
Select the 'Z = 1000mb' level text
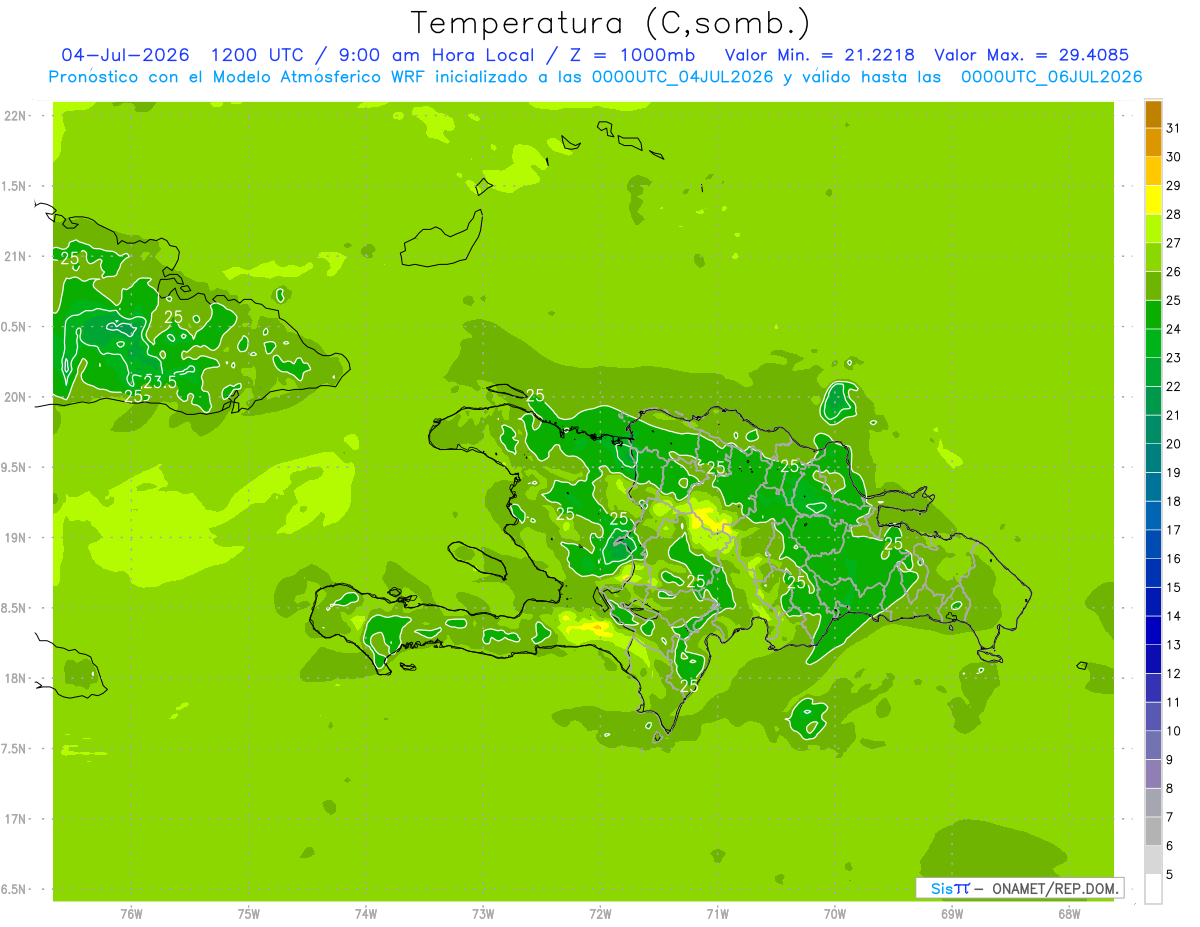point(633,55)
